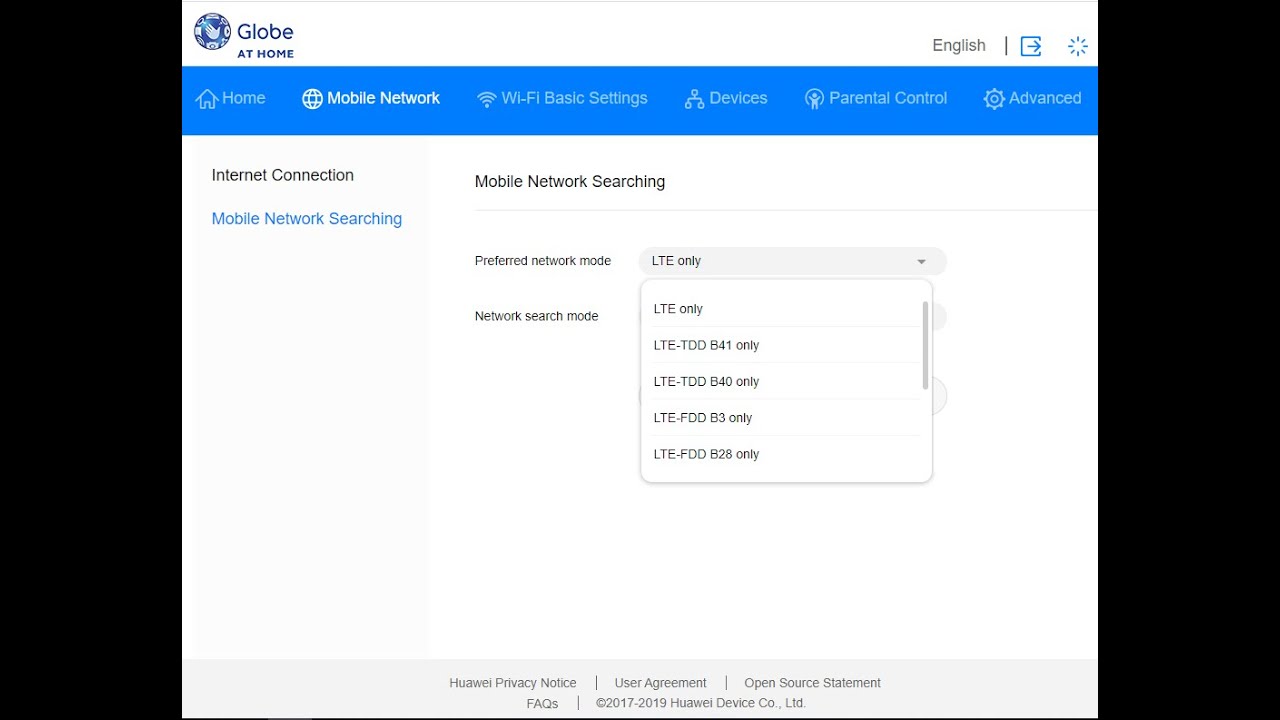Open the Home tab
1280x720 pixels.
pyautogui.click(x=231, y=99)
